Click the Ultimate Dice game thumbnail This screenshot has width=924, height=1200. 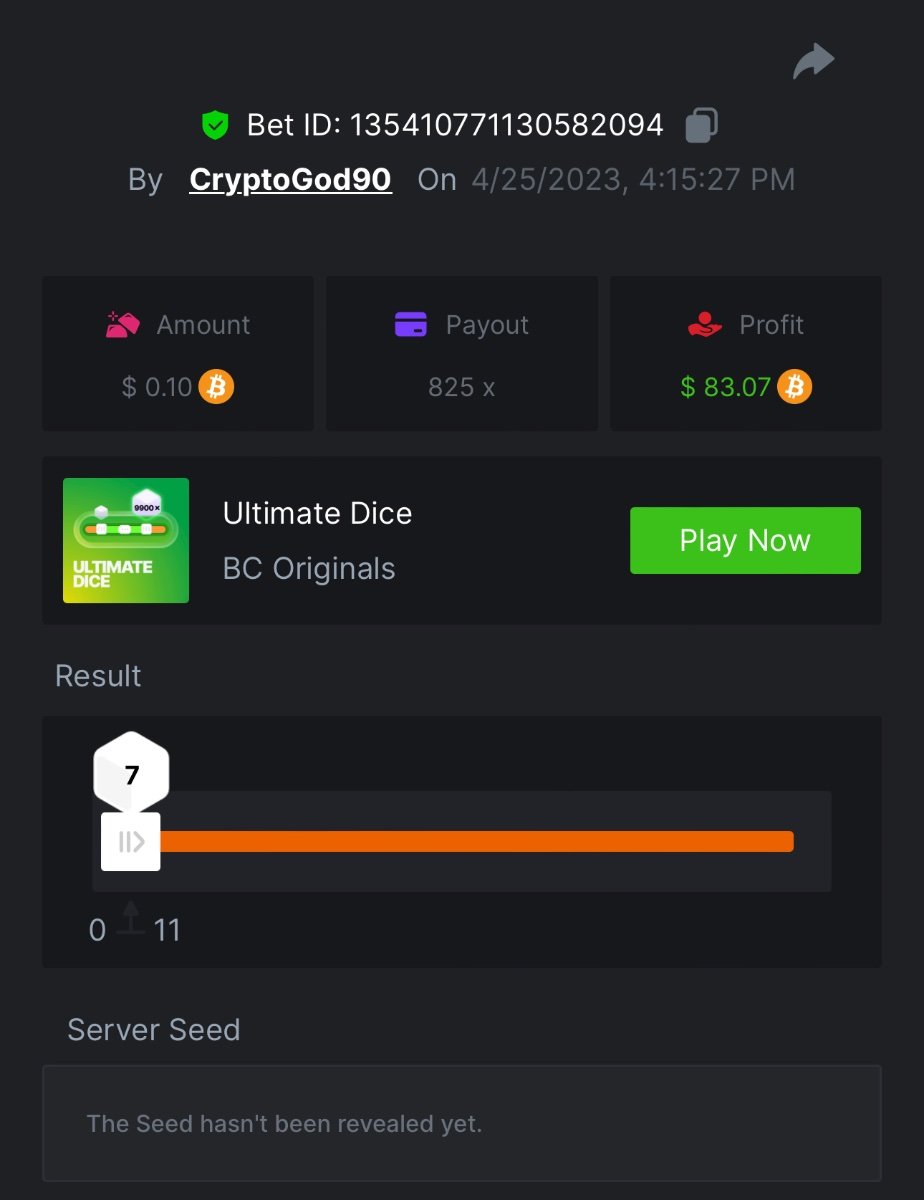point(126,540)
